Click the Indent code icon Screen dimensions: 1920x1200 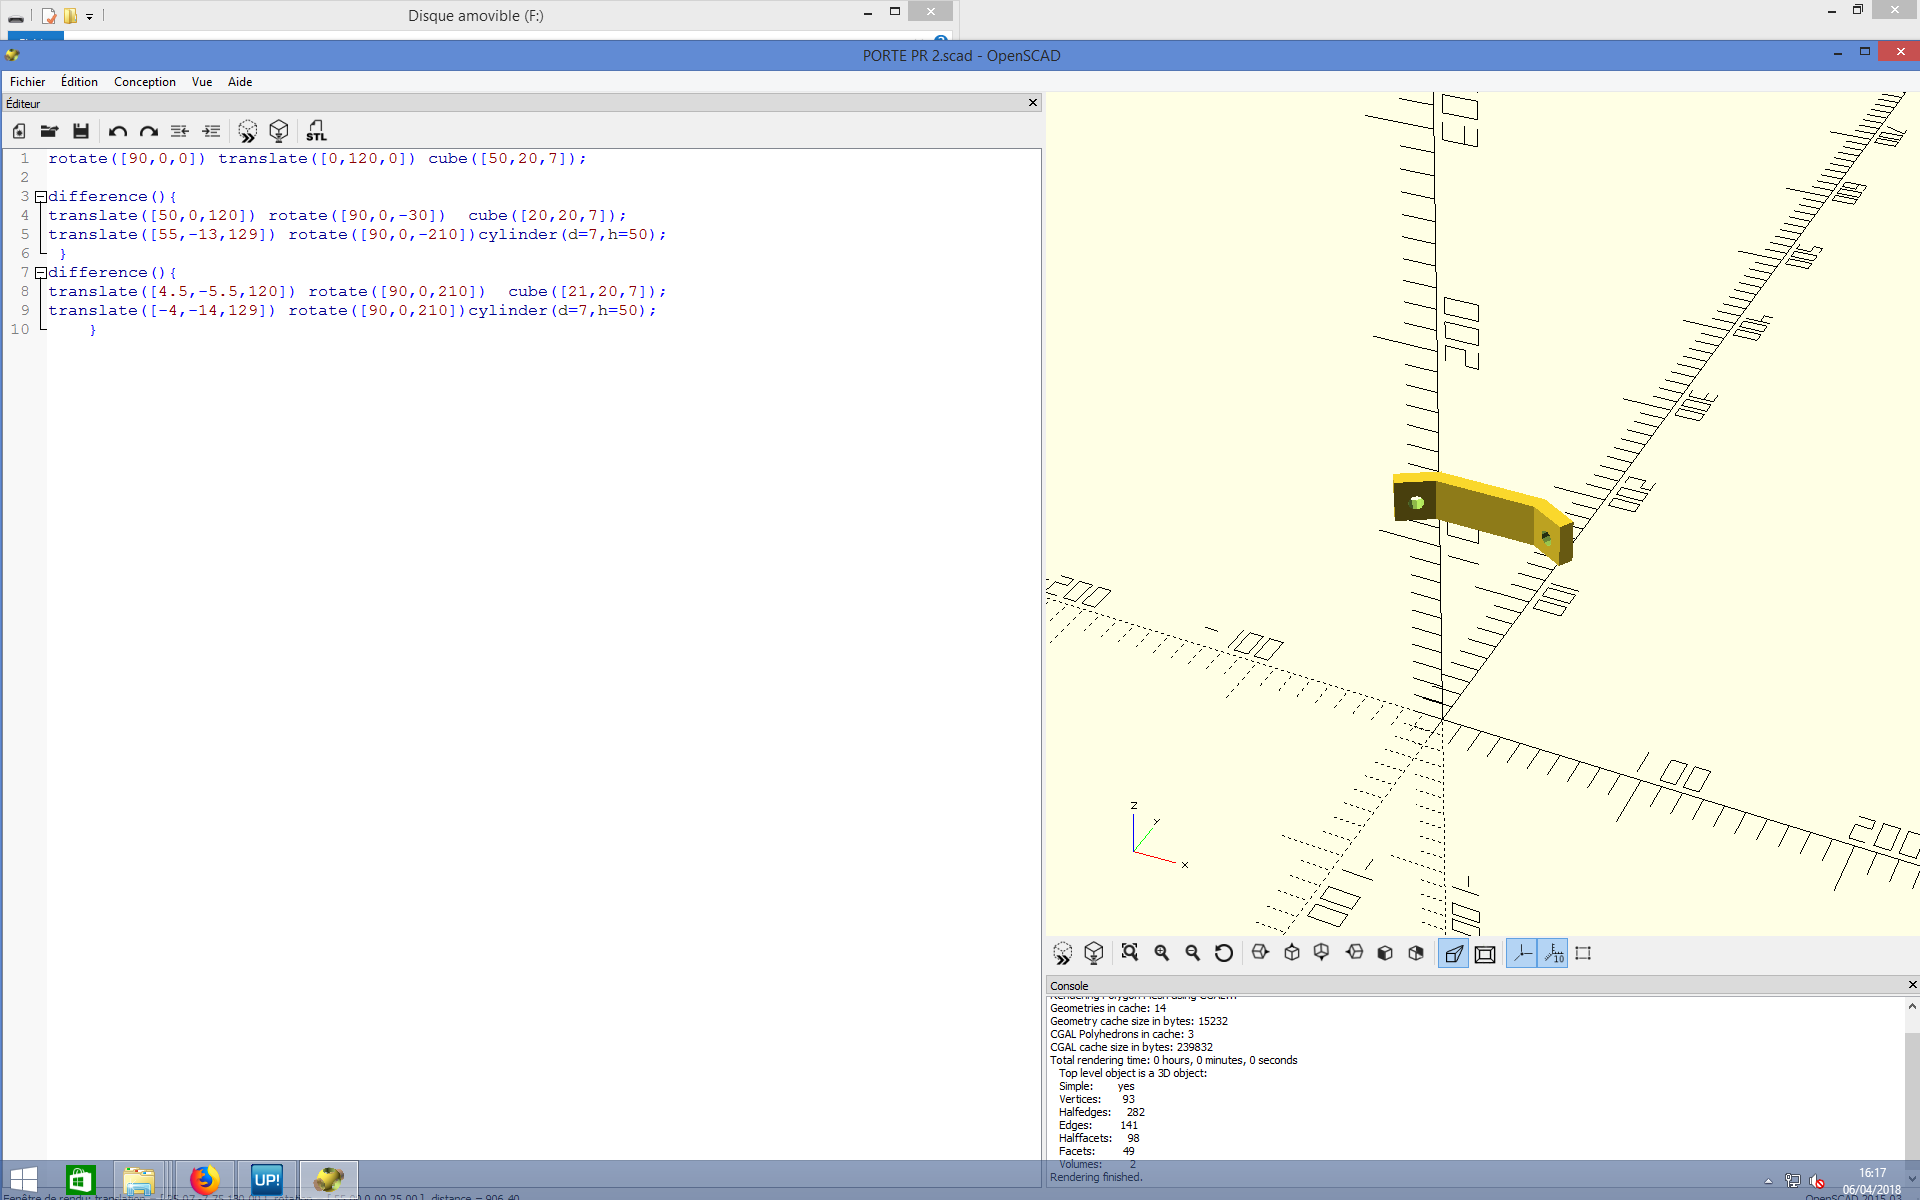coord(211,131)
